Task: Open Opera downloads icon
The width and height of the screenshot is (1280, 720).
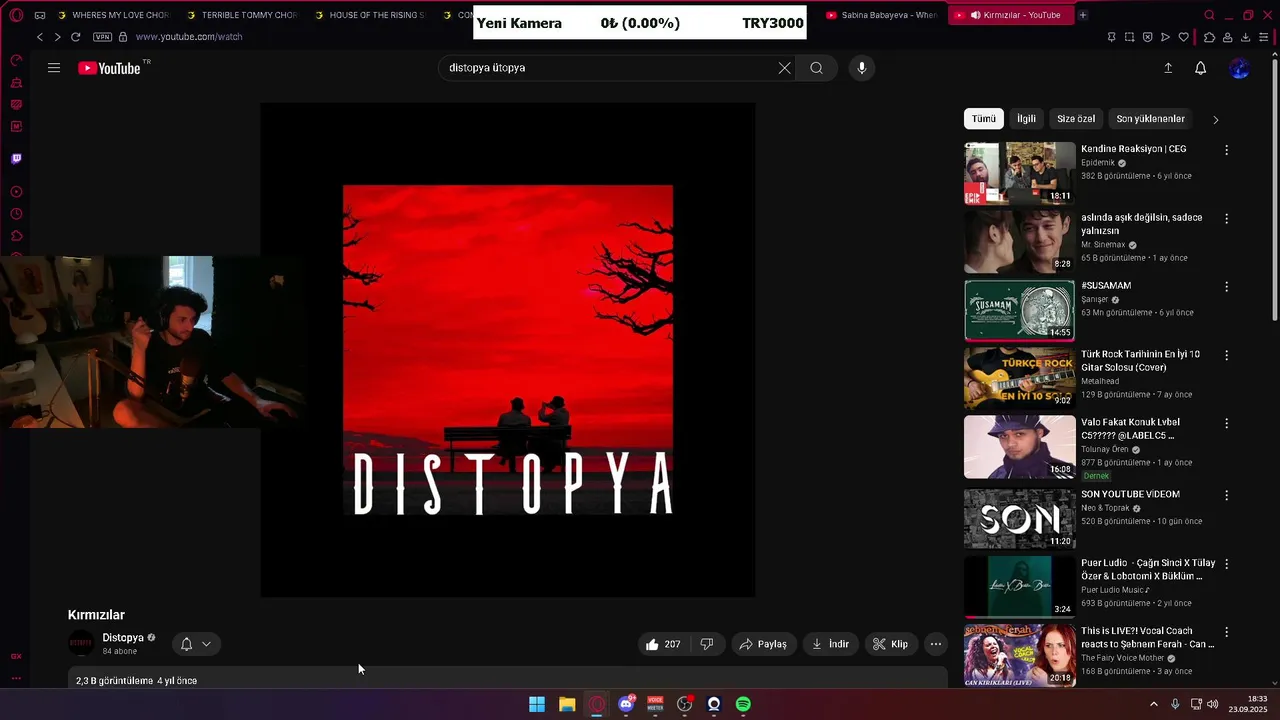Action: coord(1245,37)
